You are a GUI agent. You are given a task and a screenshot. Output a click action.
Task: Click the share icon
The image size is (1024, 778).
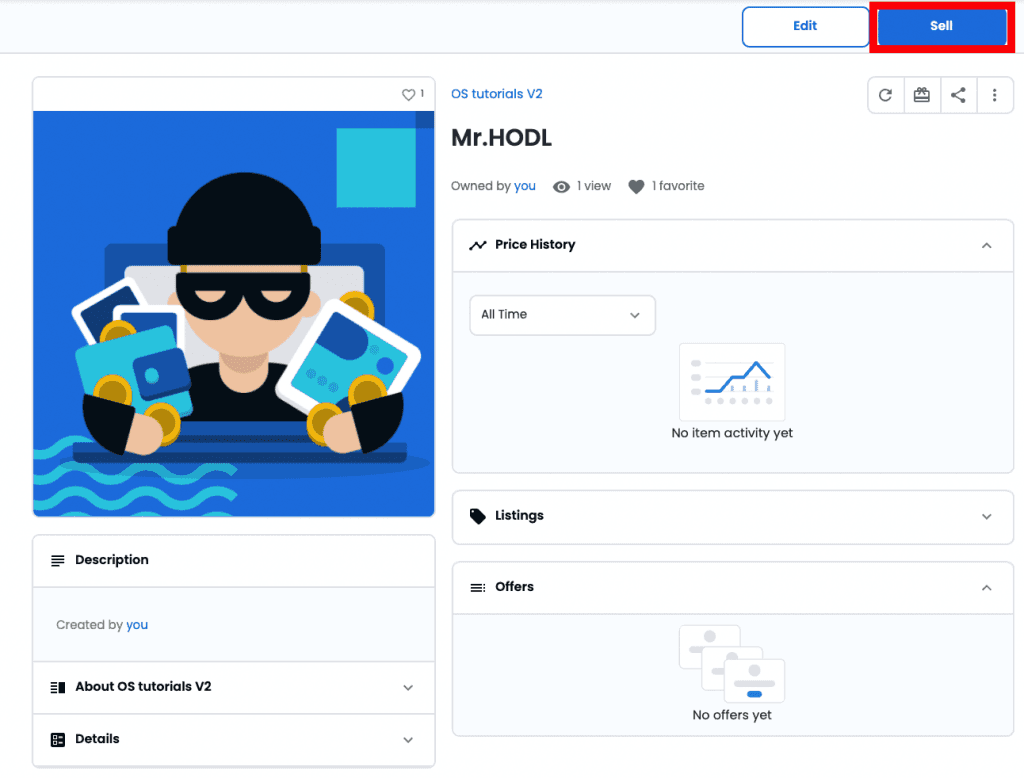coord(958,95)
